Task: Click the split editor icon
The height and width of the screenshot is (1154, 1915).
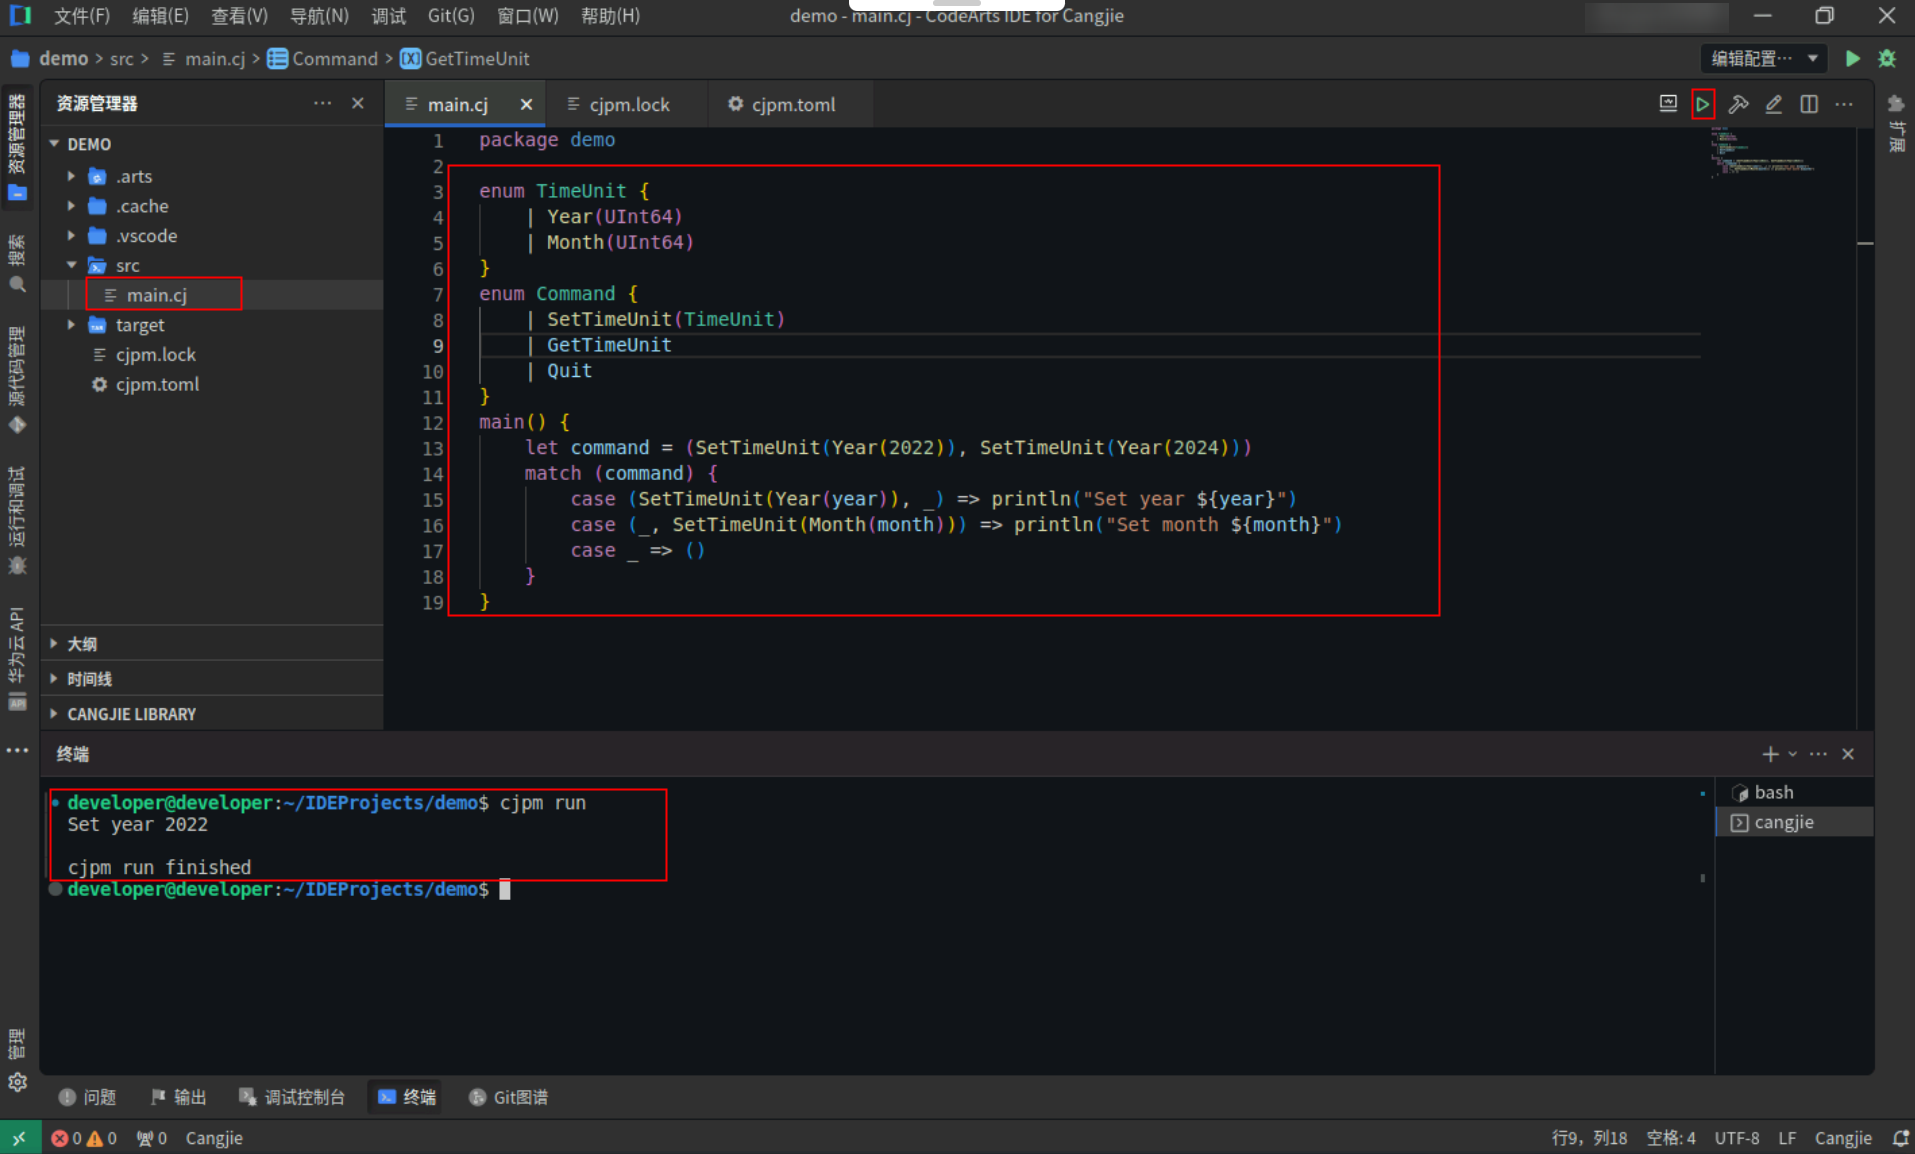Action: 1809,104
